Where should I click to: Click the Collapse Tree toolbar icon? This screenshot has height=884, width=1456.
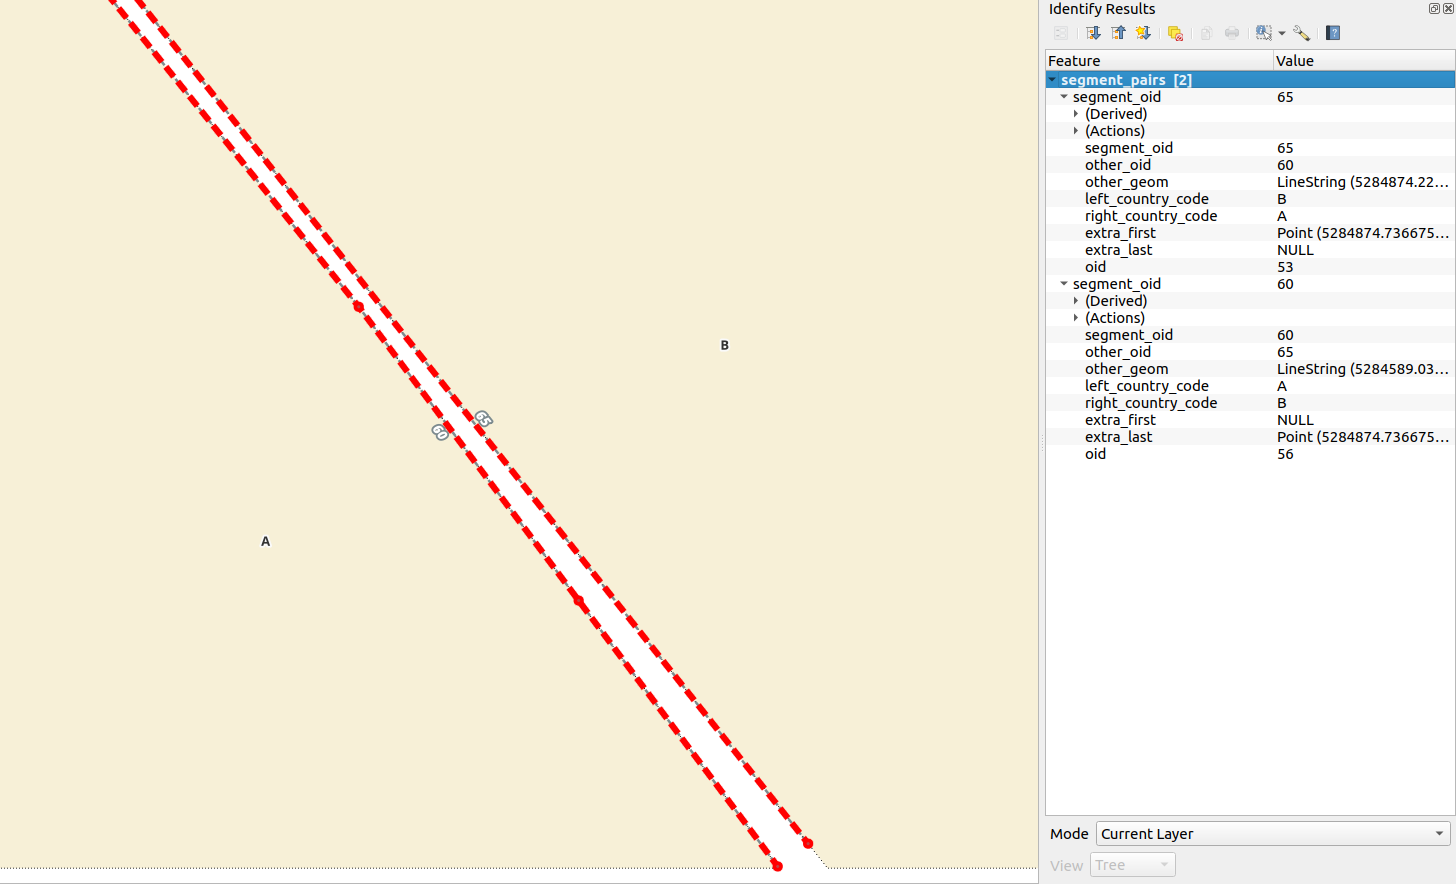click(x=1118, y=33)
